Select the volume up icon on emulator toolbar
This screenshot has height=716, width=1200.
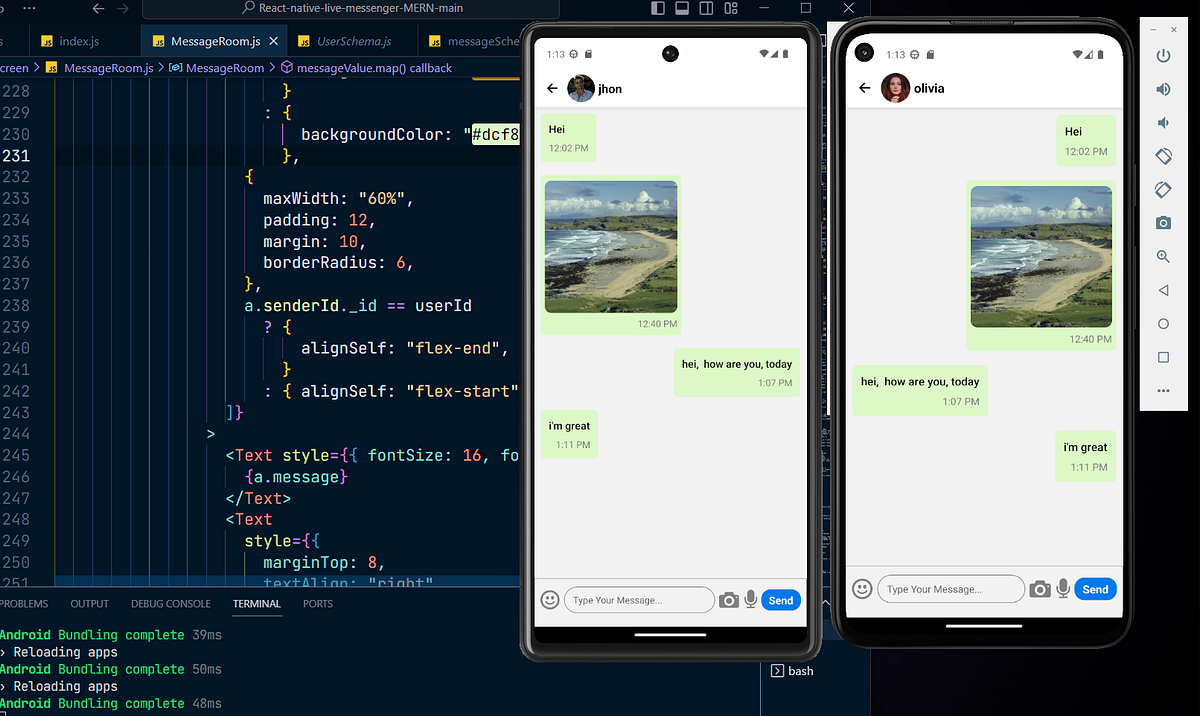coord(1162,88)
